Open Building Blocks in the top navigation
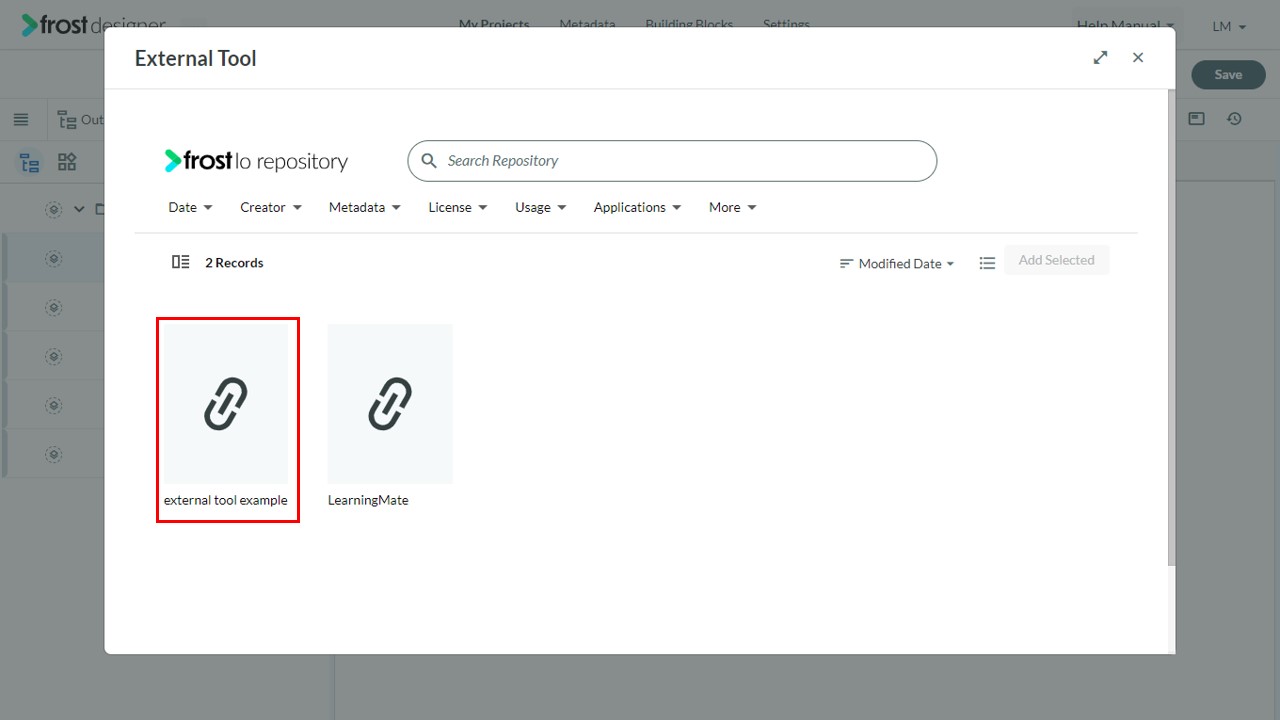Image resolution: width=1280 pixels, height=720 pixels. click(x=689, y=24)
